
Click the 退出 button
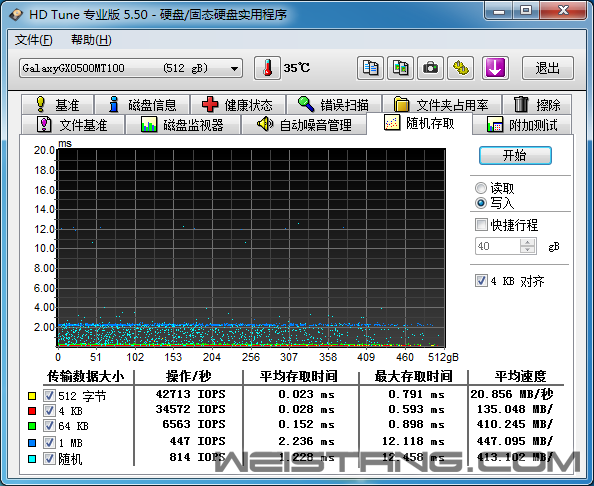pyautogui.click(x=548, y=68)
